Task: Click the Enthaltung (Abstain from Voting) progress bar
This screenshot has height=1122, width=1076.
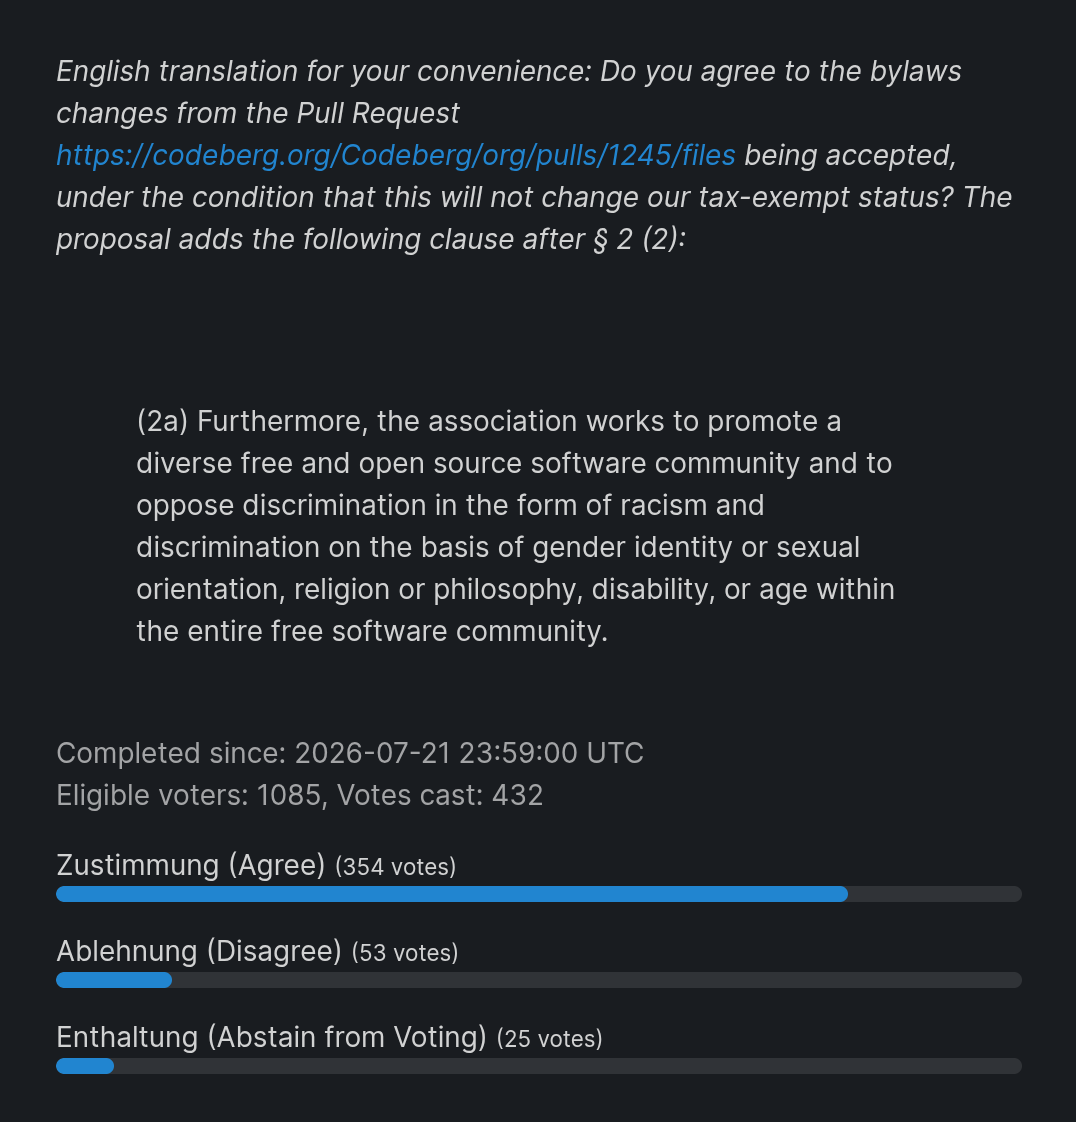Action: (539, 1065)
